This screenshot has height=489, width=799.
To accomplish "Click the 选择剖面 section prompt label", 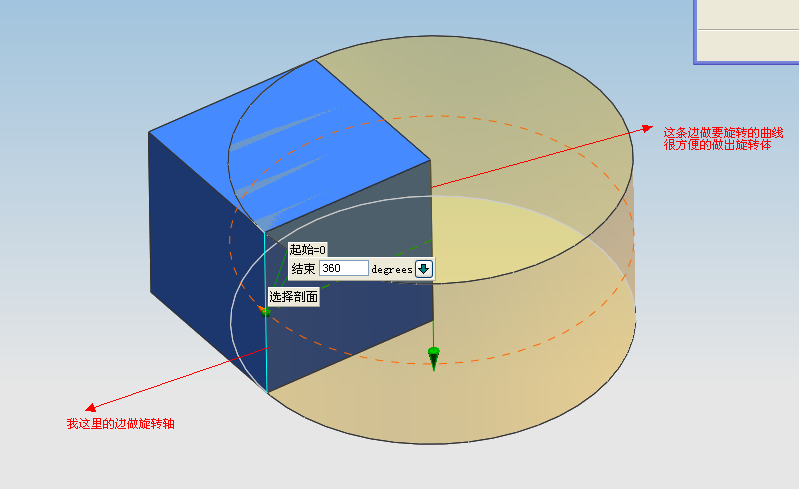I will tap(294, 296).
